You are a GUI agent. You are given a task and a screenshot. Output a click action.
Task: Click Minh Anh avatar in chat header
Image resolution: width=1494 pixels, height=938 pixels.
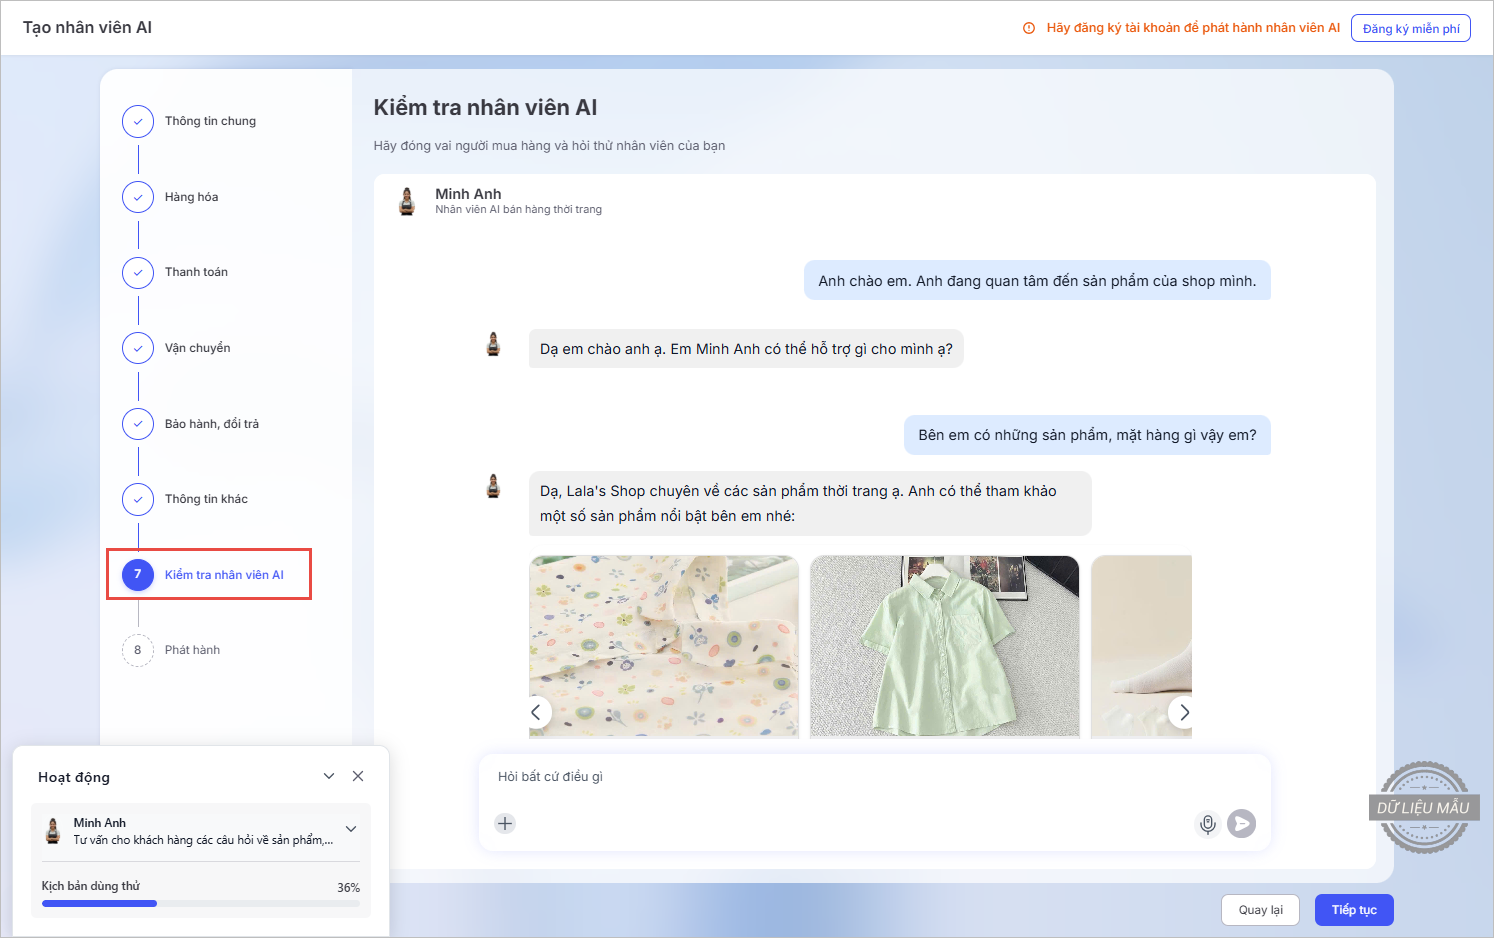407,201
